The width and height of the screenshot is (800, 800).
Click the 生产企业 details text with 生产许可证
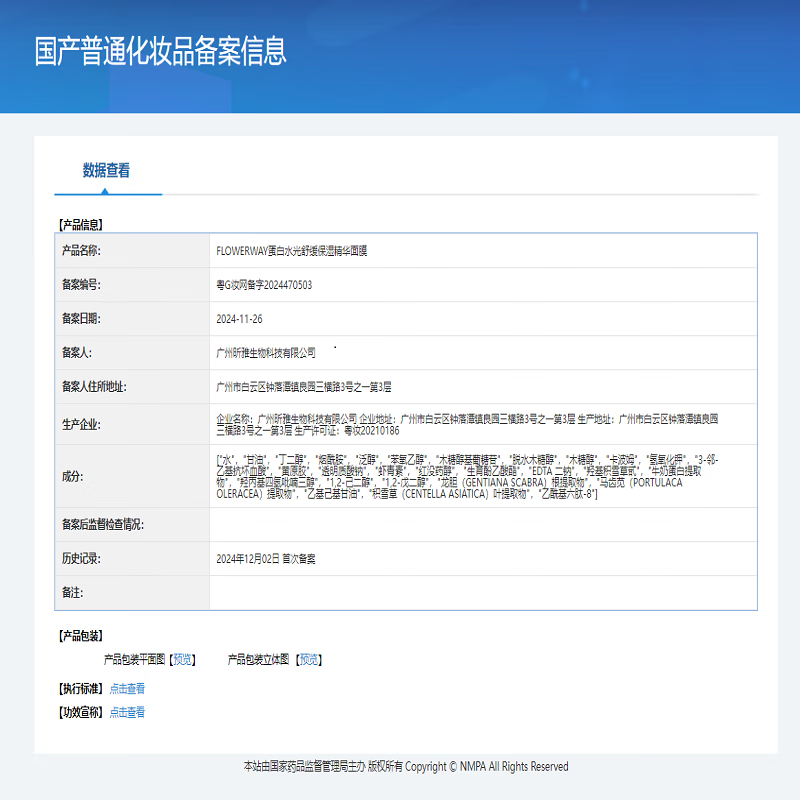pos(467,425)
